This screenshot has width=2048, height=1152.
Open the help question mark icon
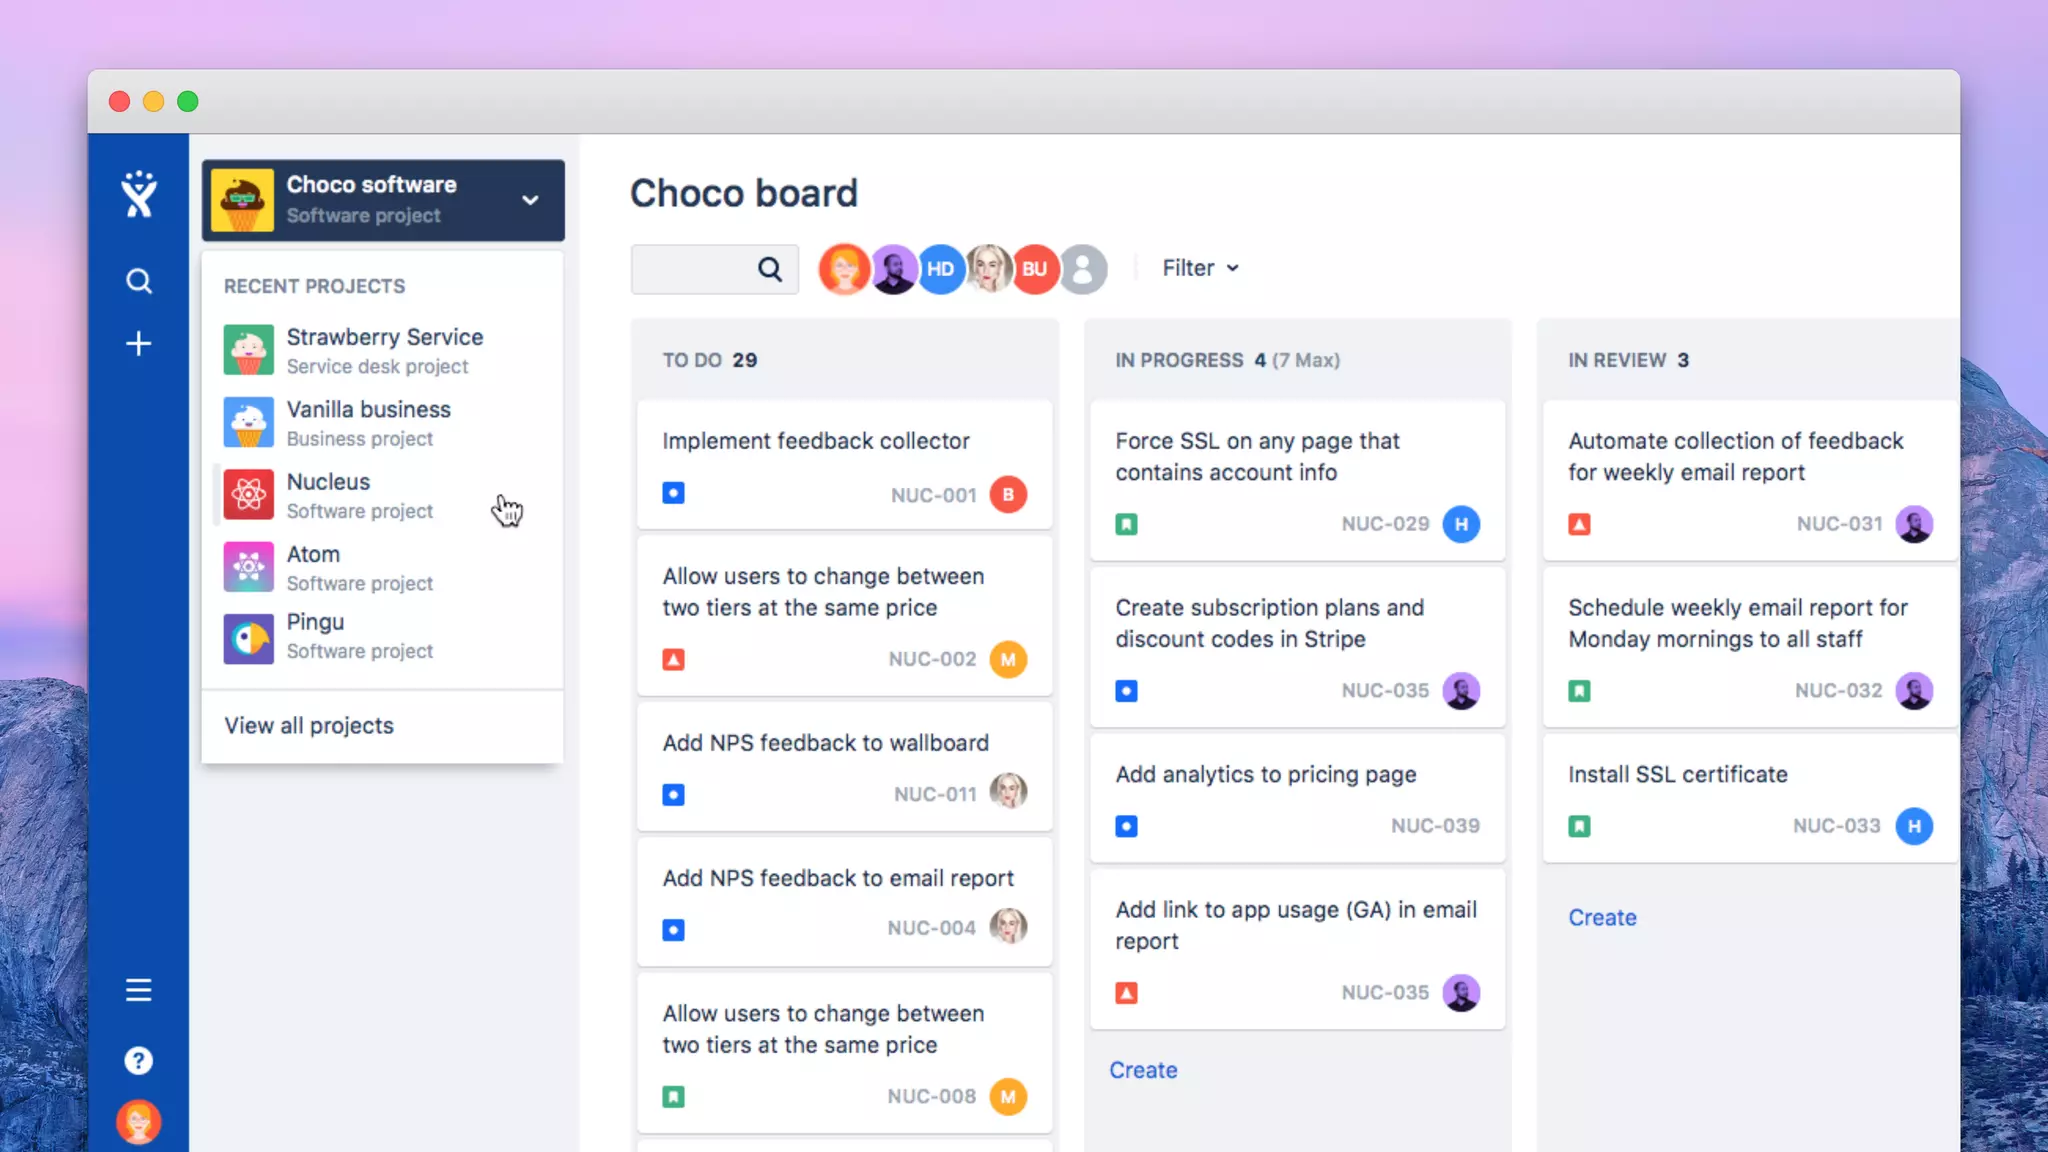coord(139,1061)
